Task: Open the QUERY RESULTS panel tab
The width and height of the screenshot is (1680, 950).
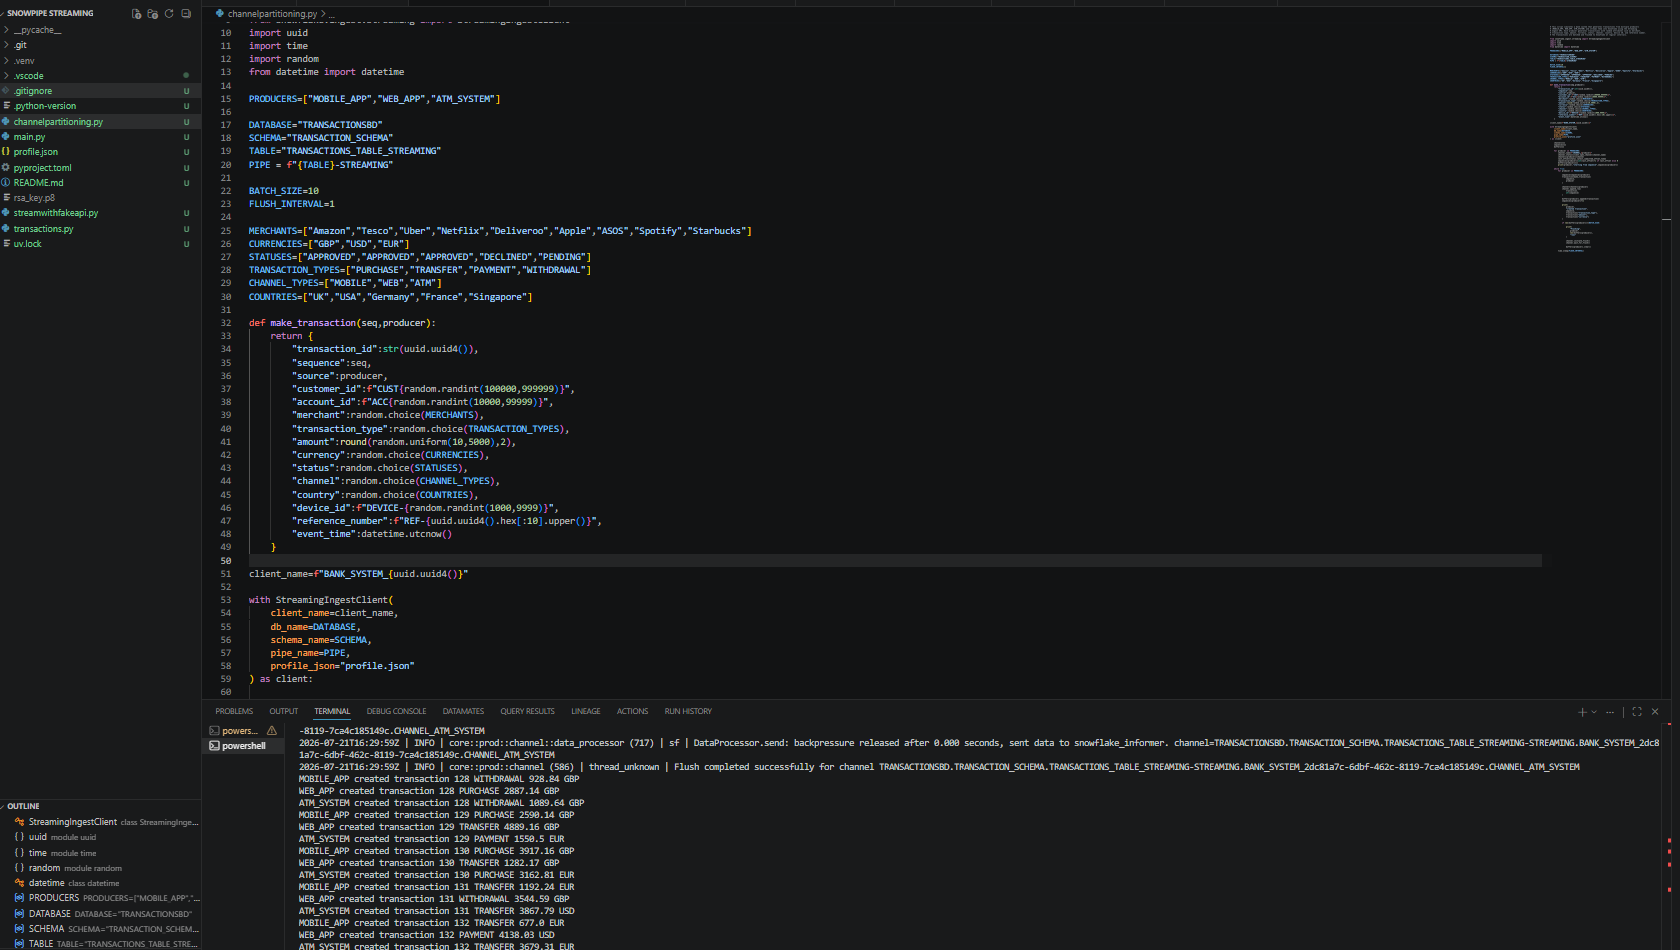Action: [x=527, y=712]
